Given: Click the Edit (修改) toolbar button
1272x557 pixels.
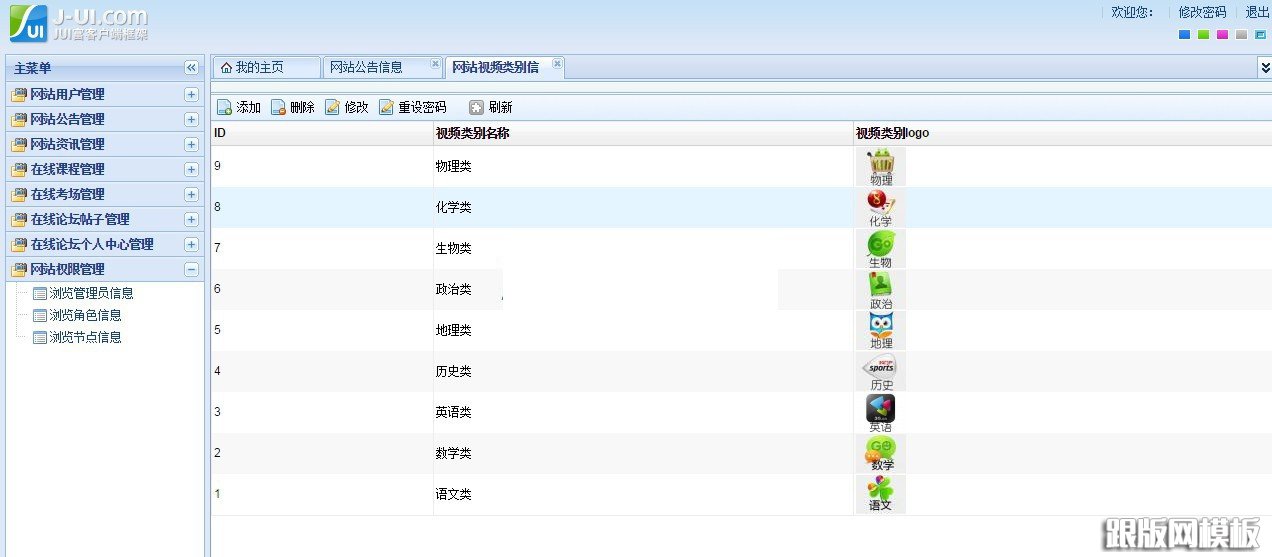Looking at the screenshot, I should click(347, 108).
